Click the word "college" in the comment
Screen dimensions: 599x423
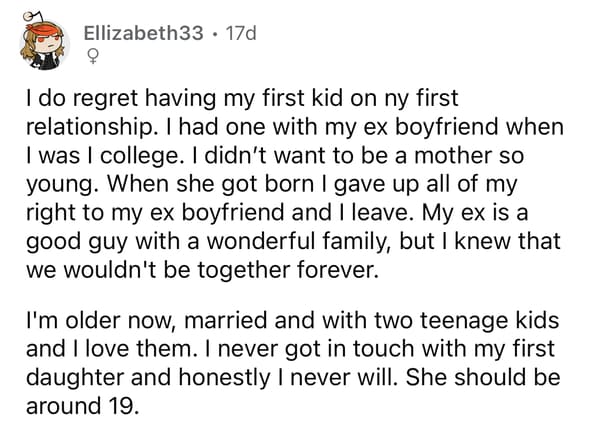(136, 156)
